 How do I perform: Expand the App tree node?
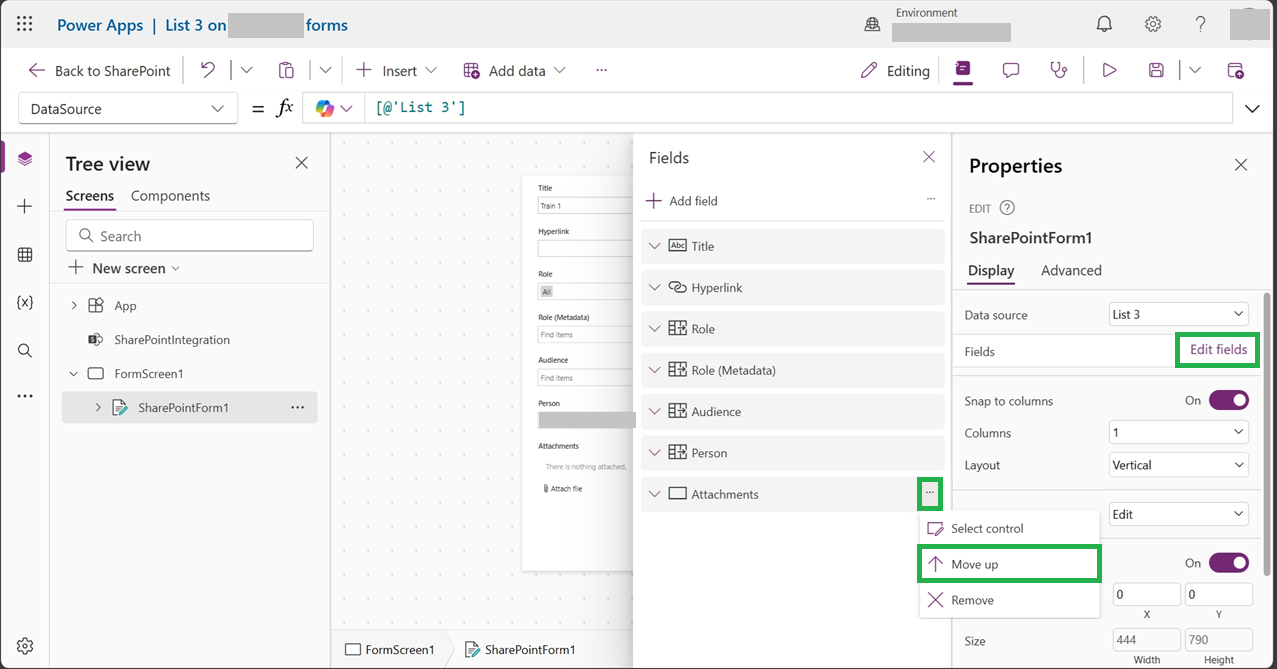click(73, 305)
